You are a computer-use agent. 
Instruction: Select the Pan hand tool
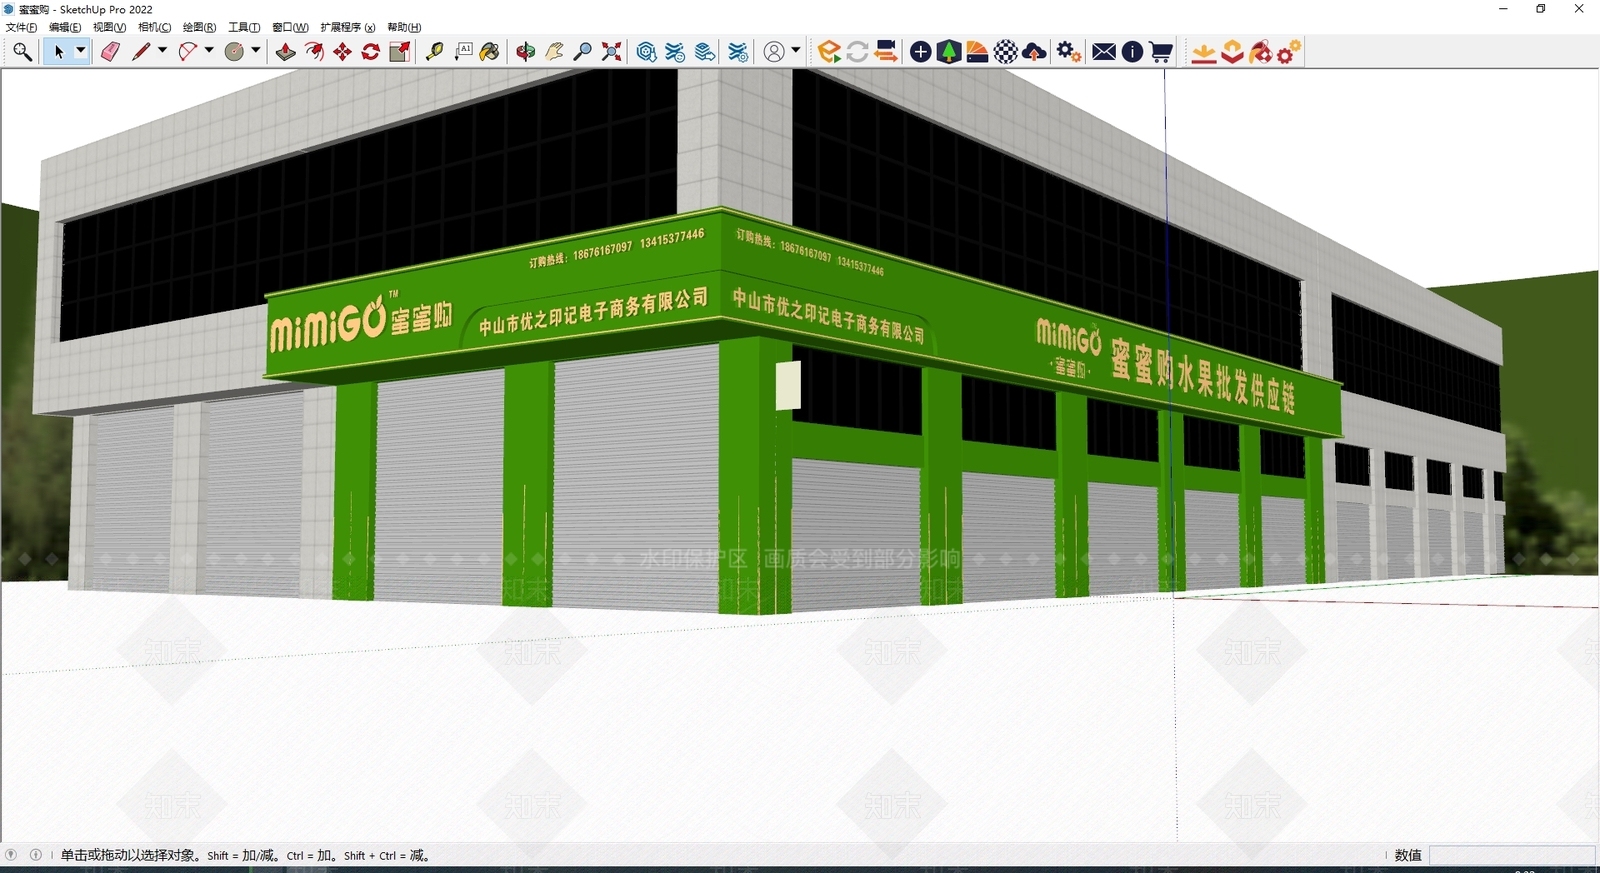pyautogui.click(x=554, y=52)
